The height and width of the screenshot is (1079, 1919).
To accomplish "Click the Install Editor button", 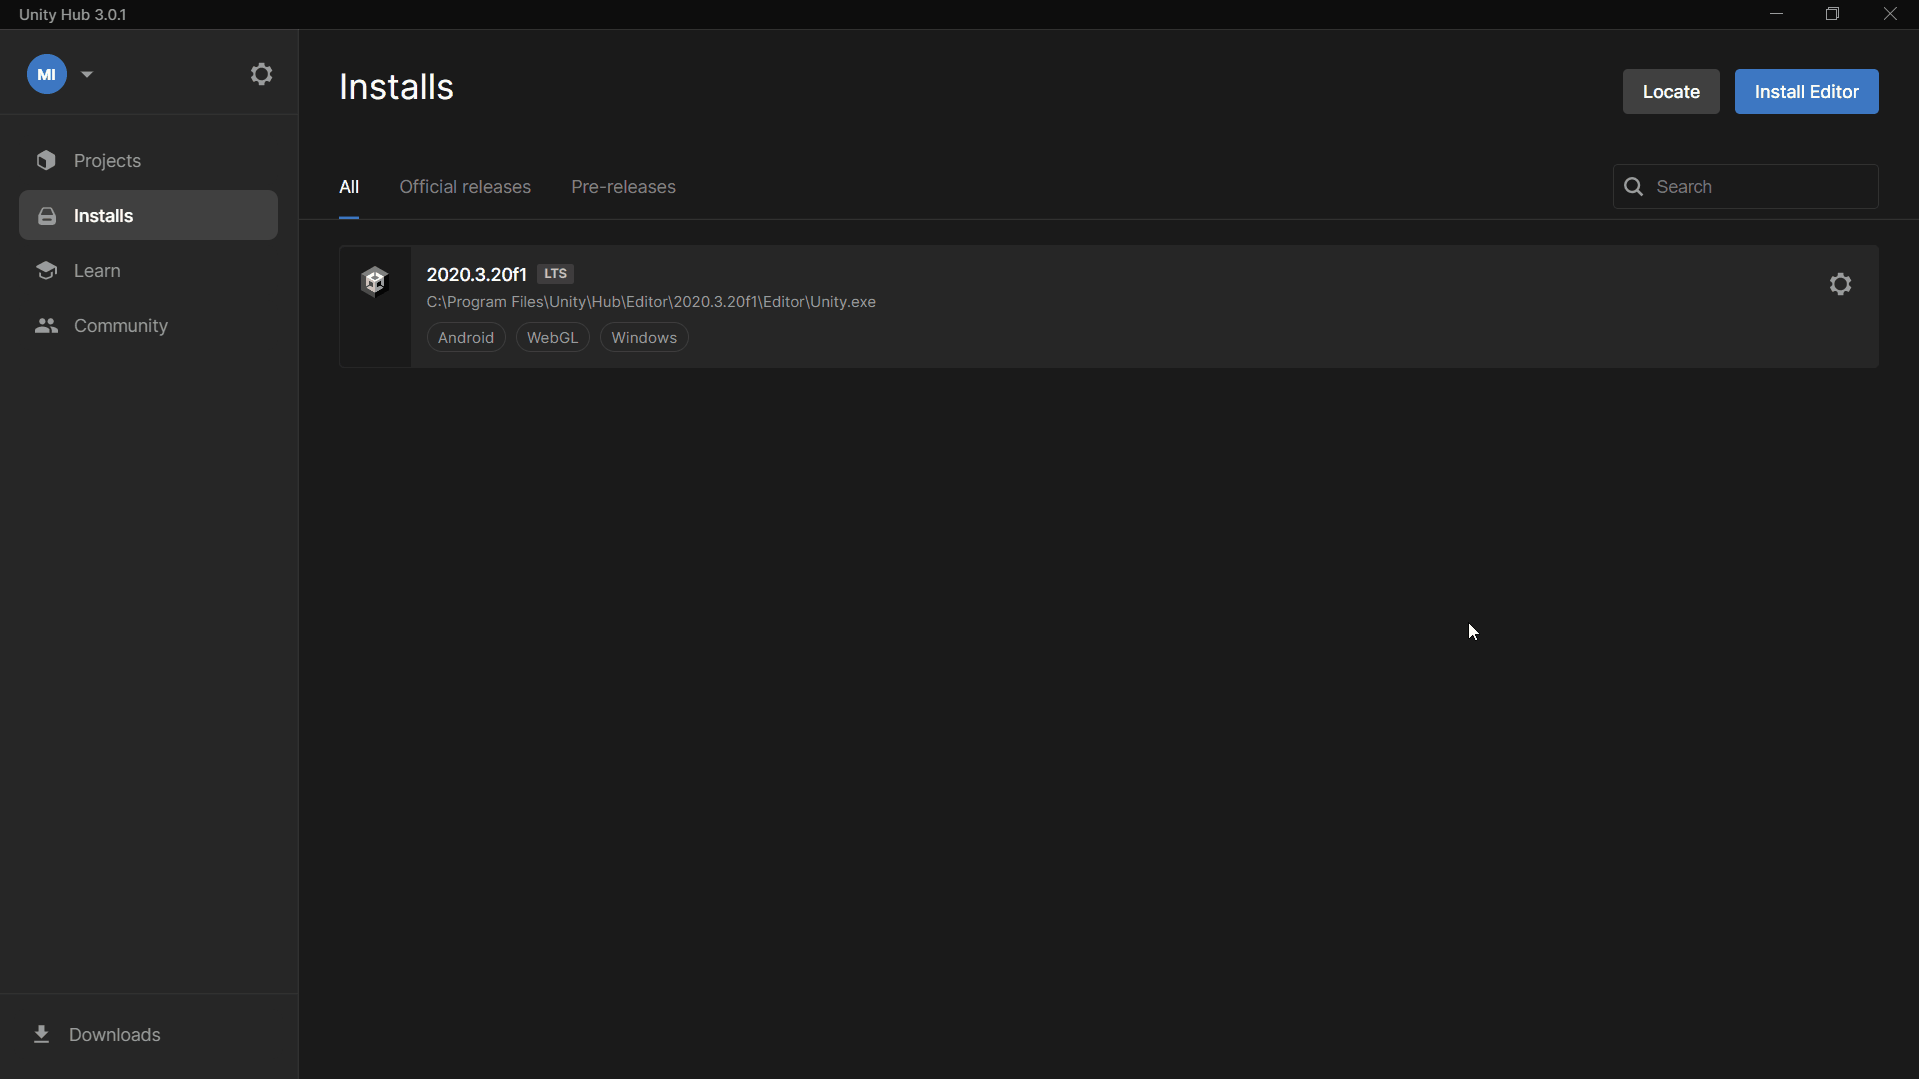I will point(1806,92).
